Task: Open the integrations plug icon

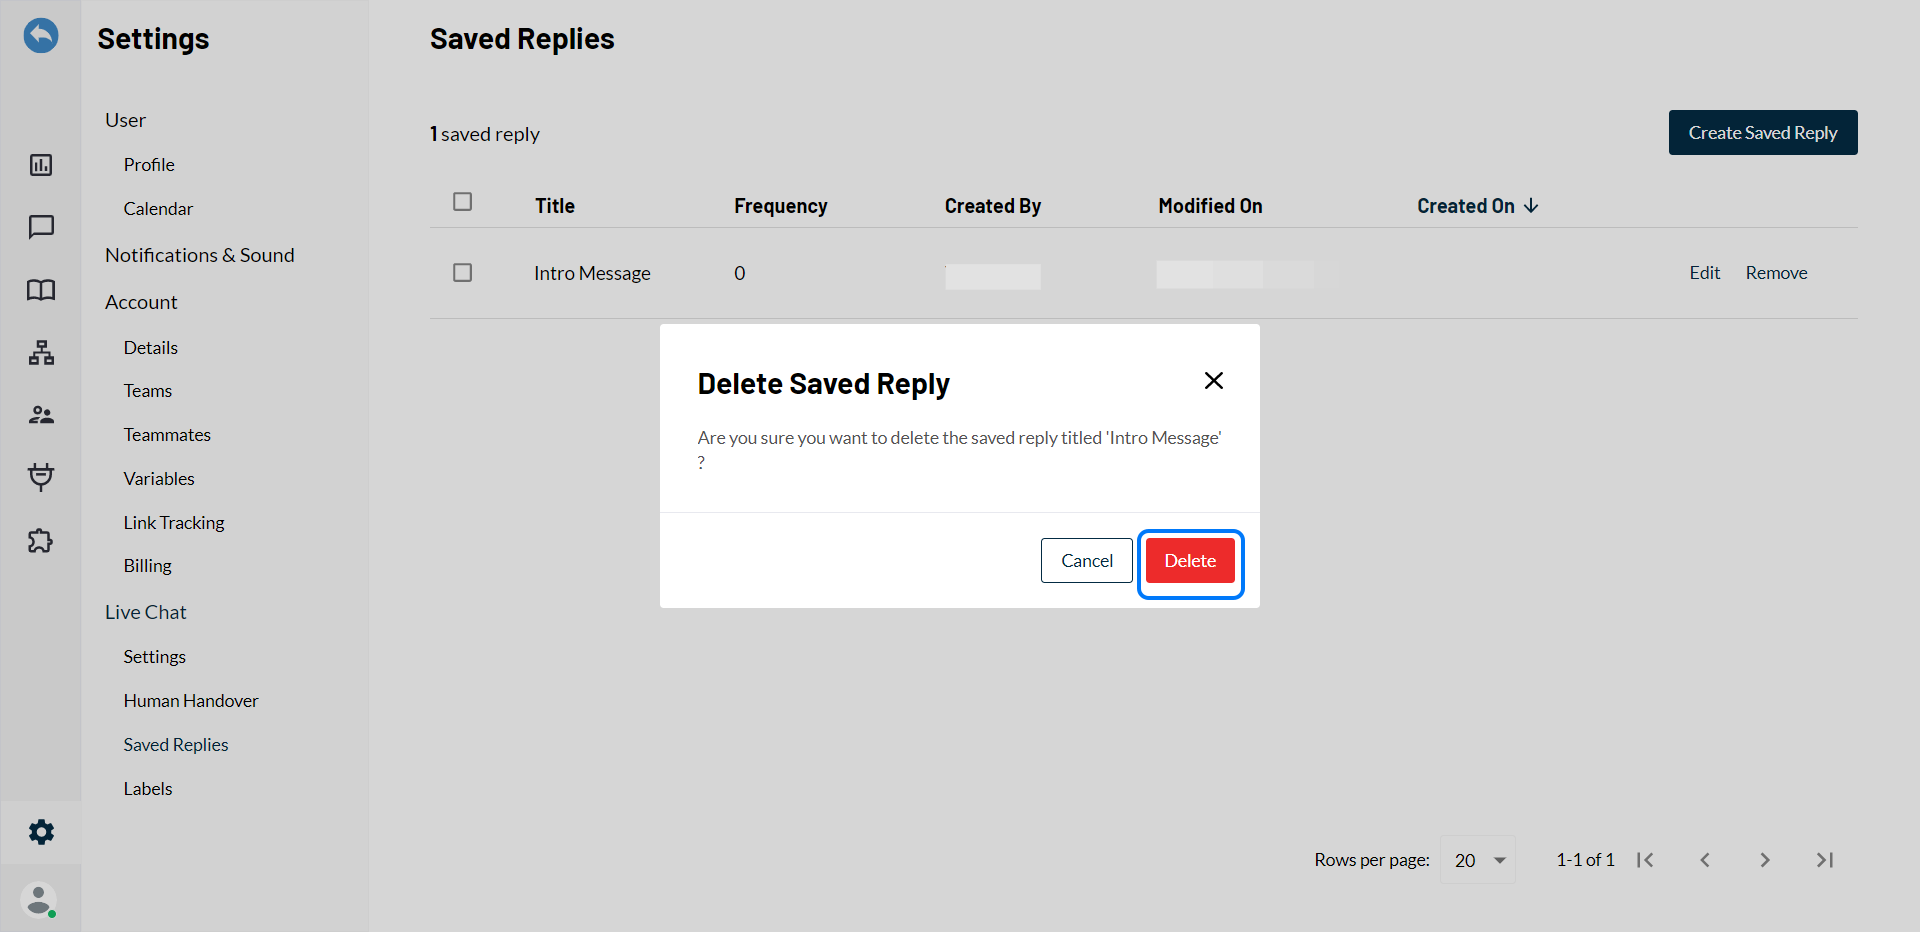Action: tap(41, 477)
